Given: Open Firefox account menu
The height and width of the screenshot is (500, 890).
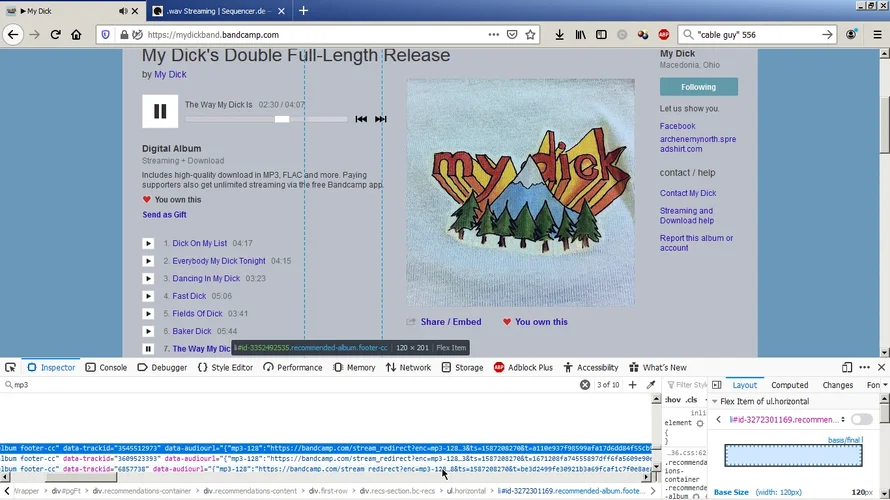Looking at the screenshot, I should tap(851, 35).
